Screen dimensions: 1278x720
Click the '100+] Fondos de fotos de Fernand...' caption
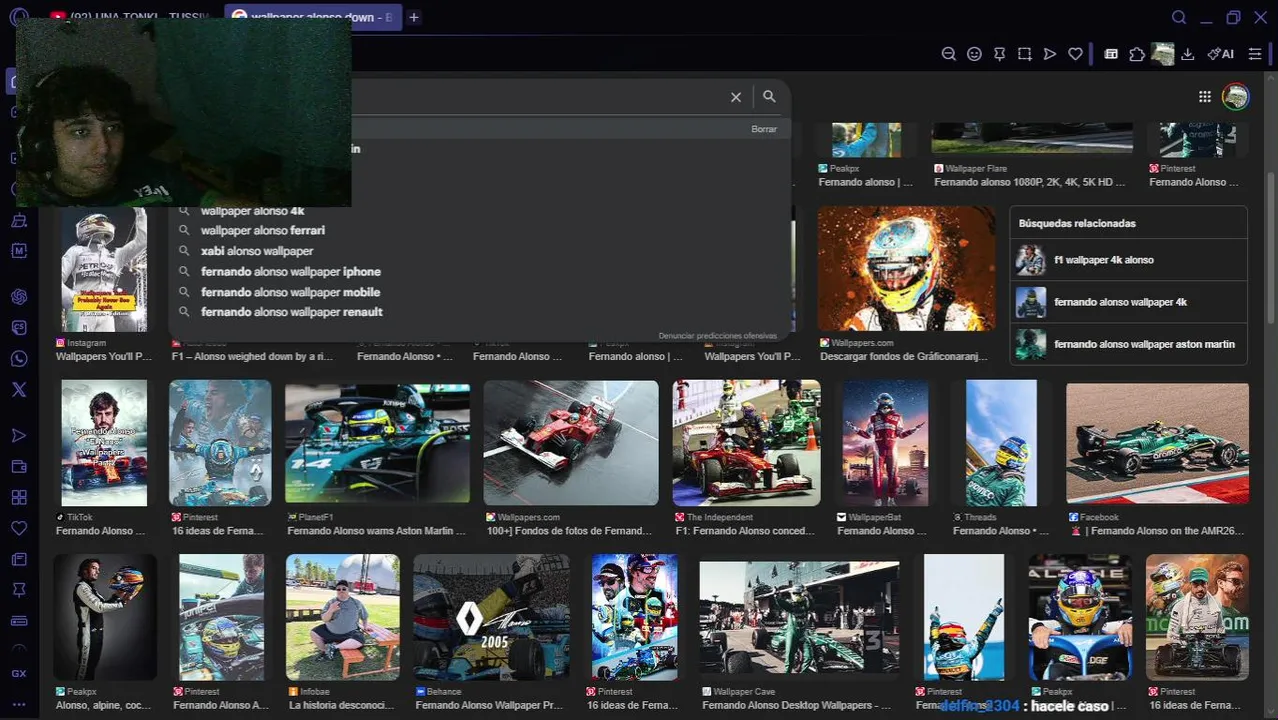569,531
